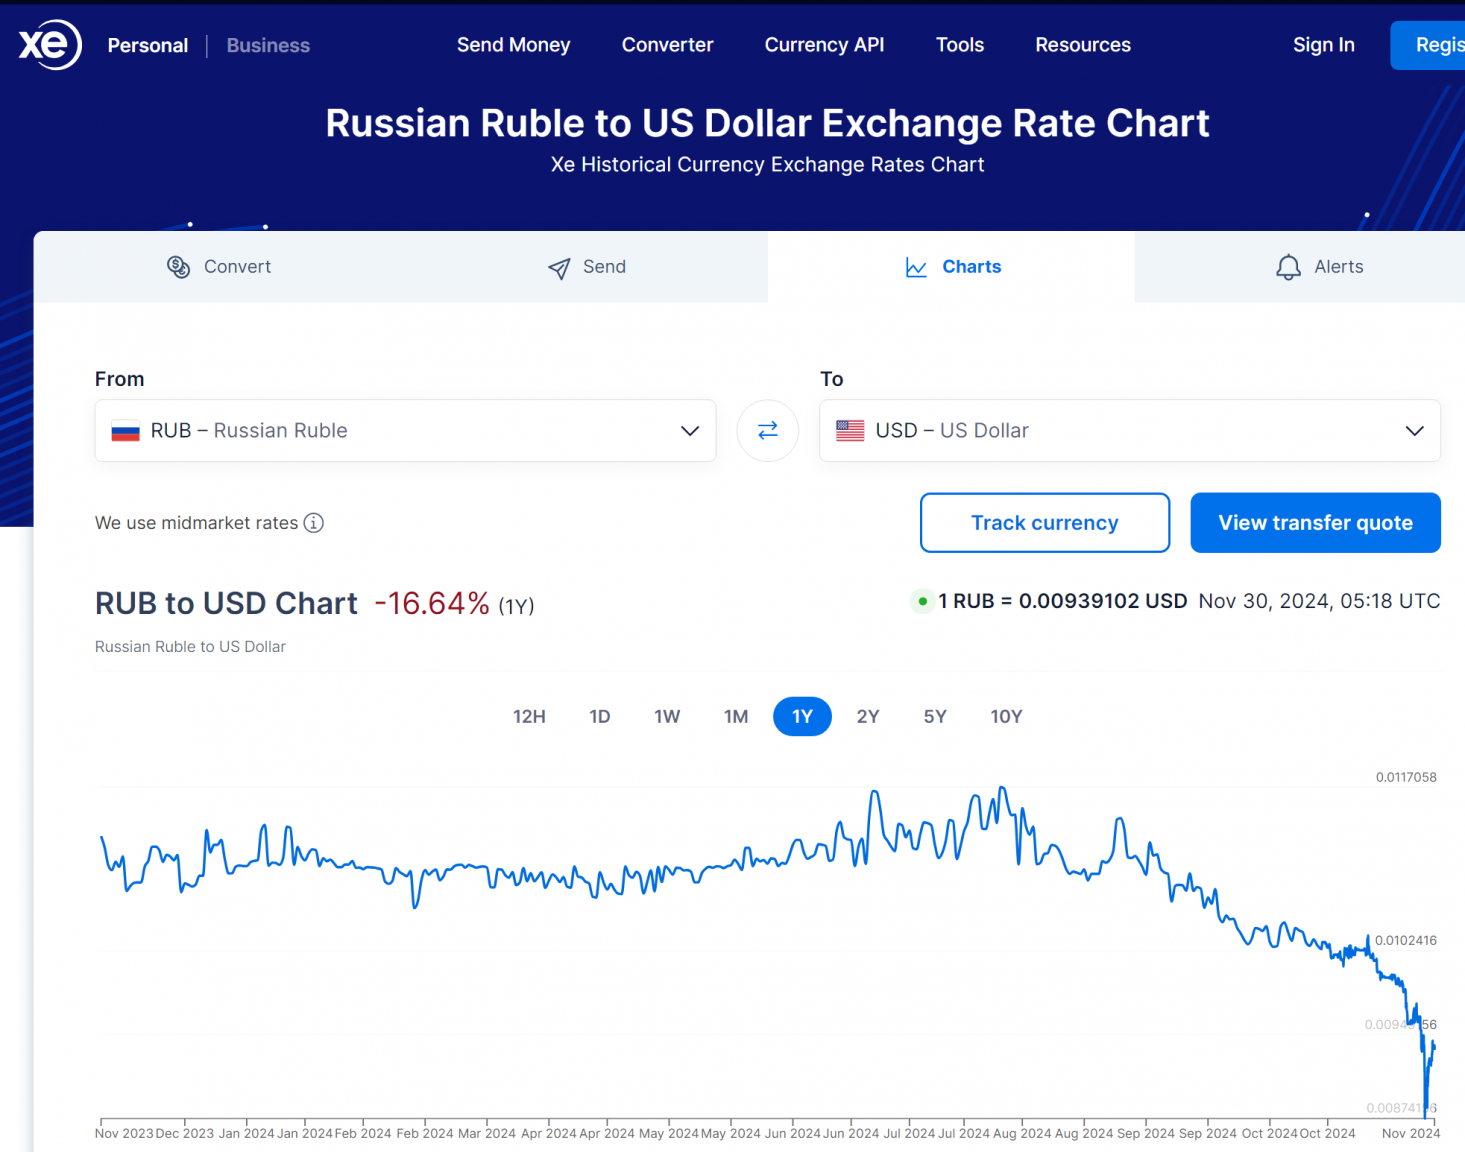Viewport: 1465px width, 1152px height.
Task: Select the 1M time range
Action: pyautogui.click(x=736, y=717)
